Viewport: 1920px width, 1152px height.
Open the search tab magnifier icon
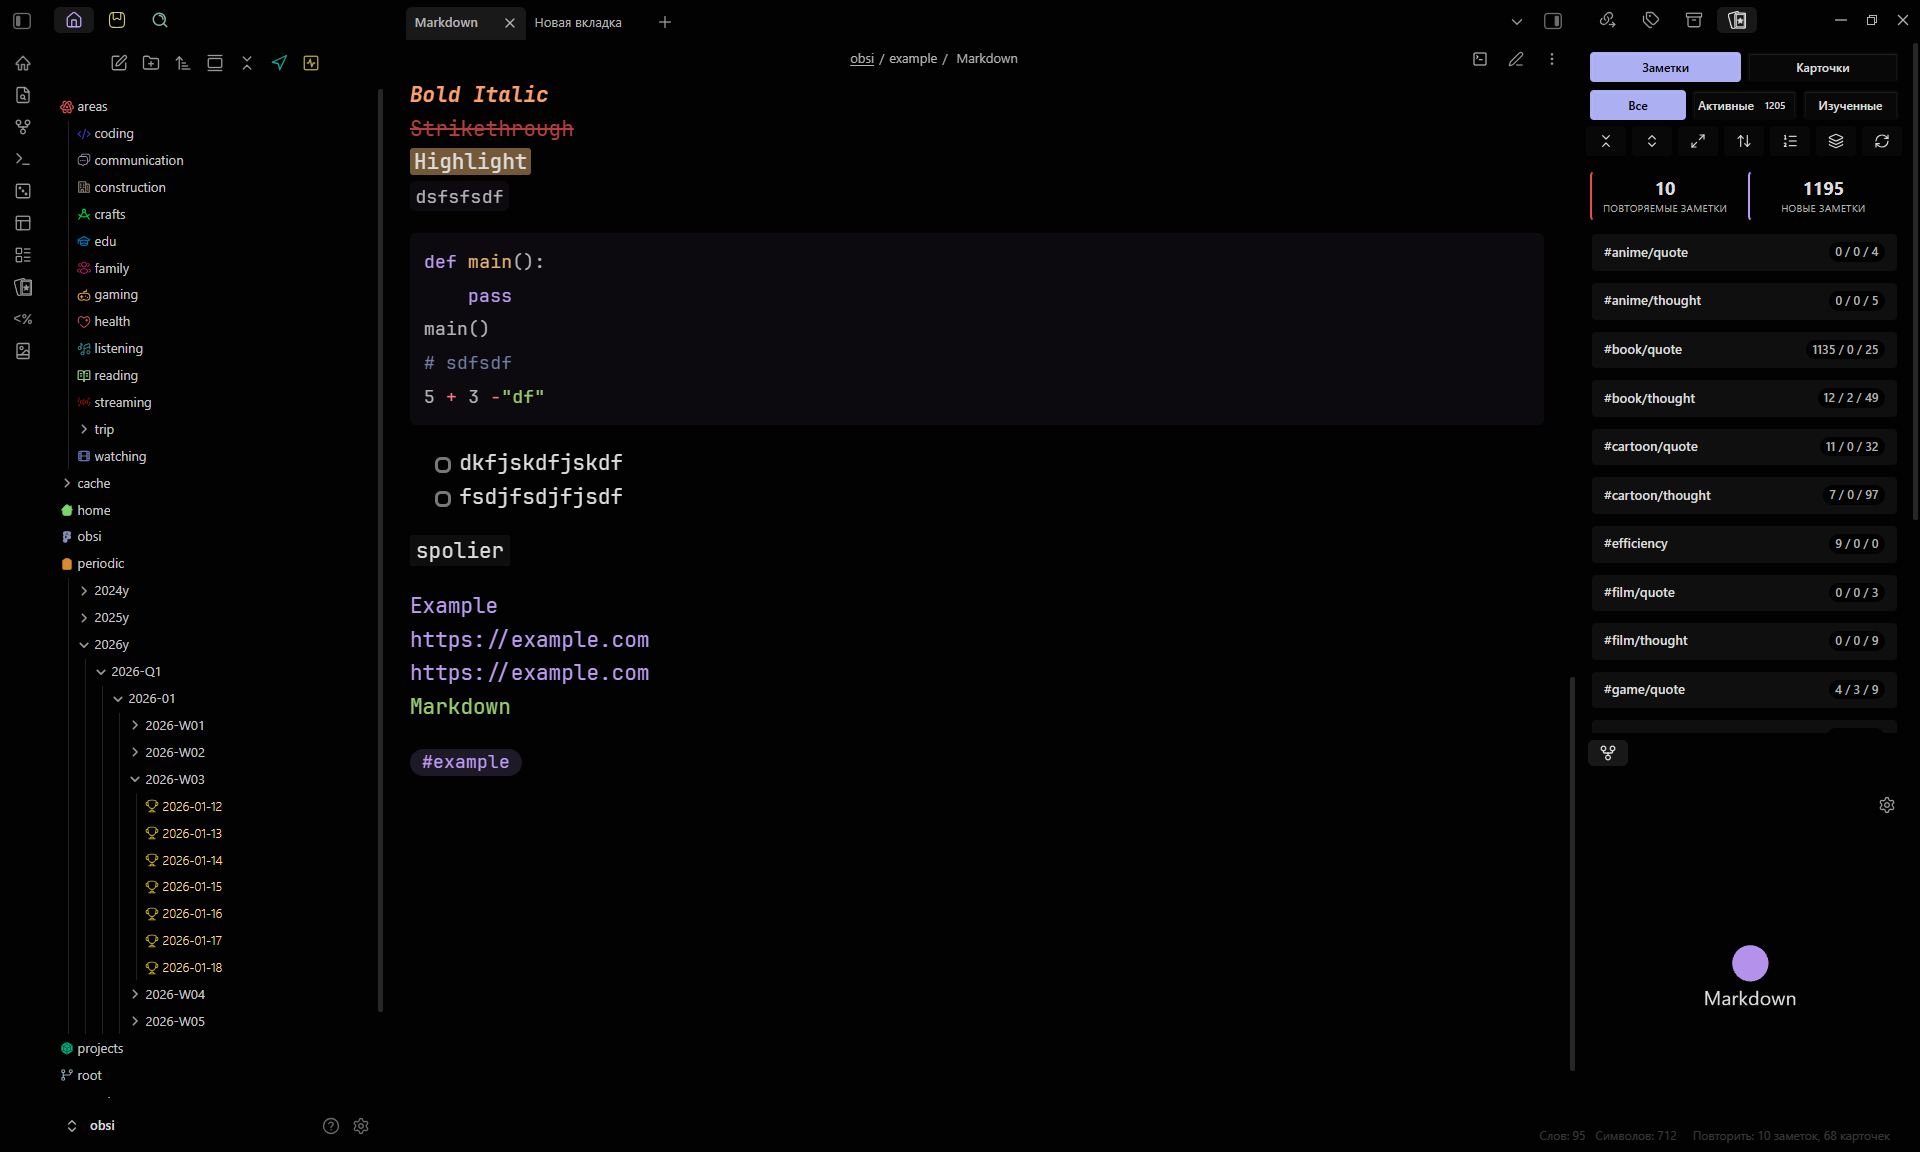160,20
